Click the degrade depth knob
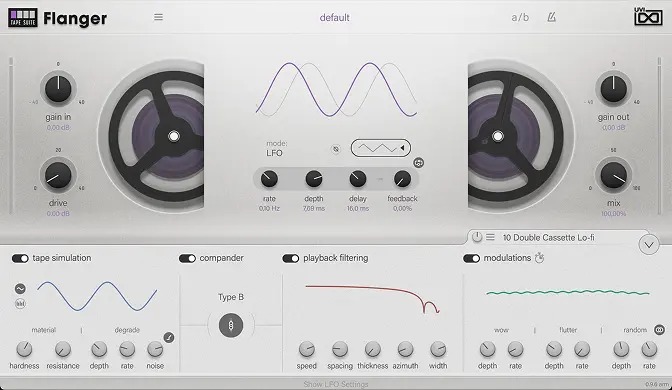This screenshot has width=672, height=390. point(99,349)
